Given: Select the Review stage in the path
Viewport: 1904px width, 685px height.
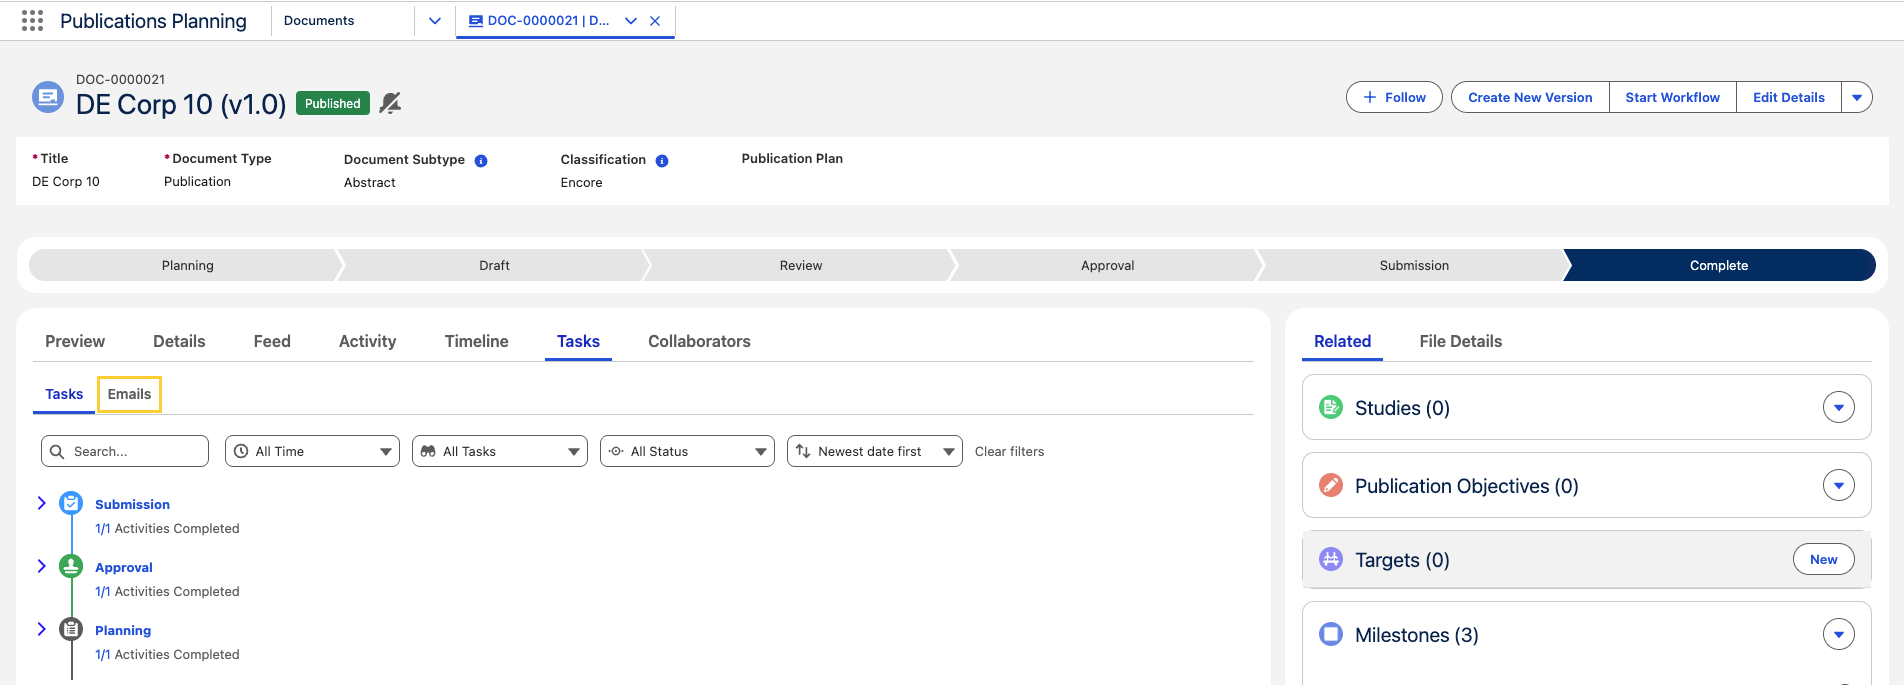Looking at the screenshot, I should point(801,265).
